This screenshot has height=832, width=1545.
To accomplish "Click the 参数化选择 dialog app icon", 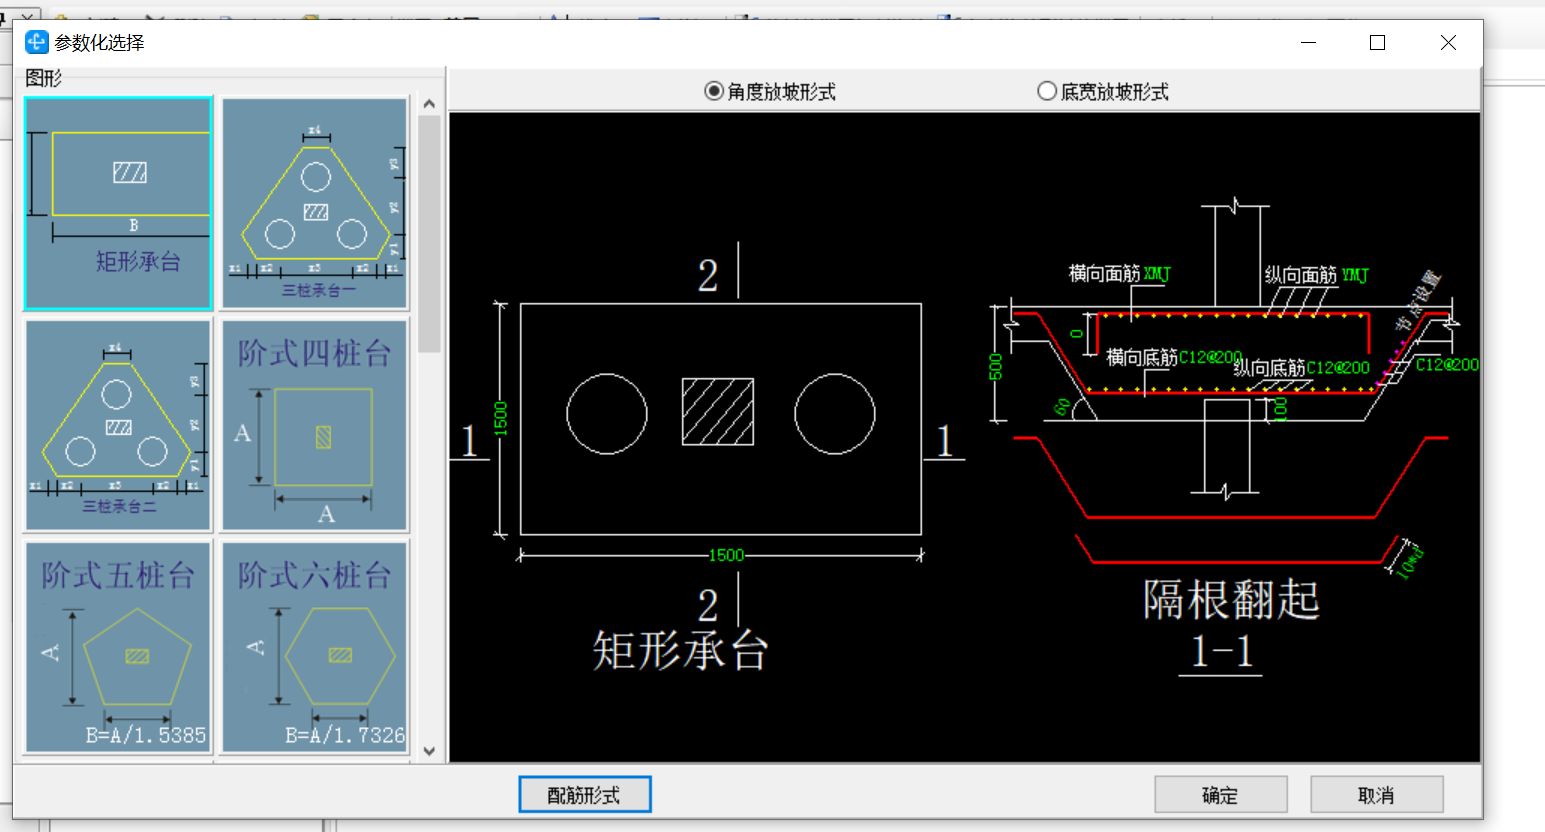I will coord(36,42).
